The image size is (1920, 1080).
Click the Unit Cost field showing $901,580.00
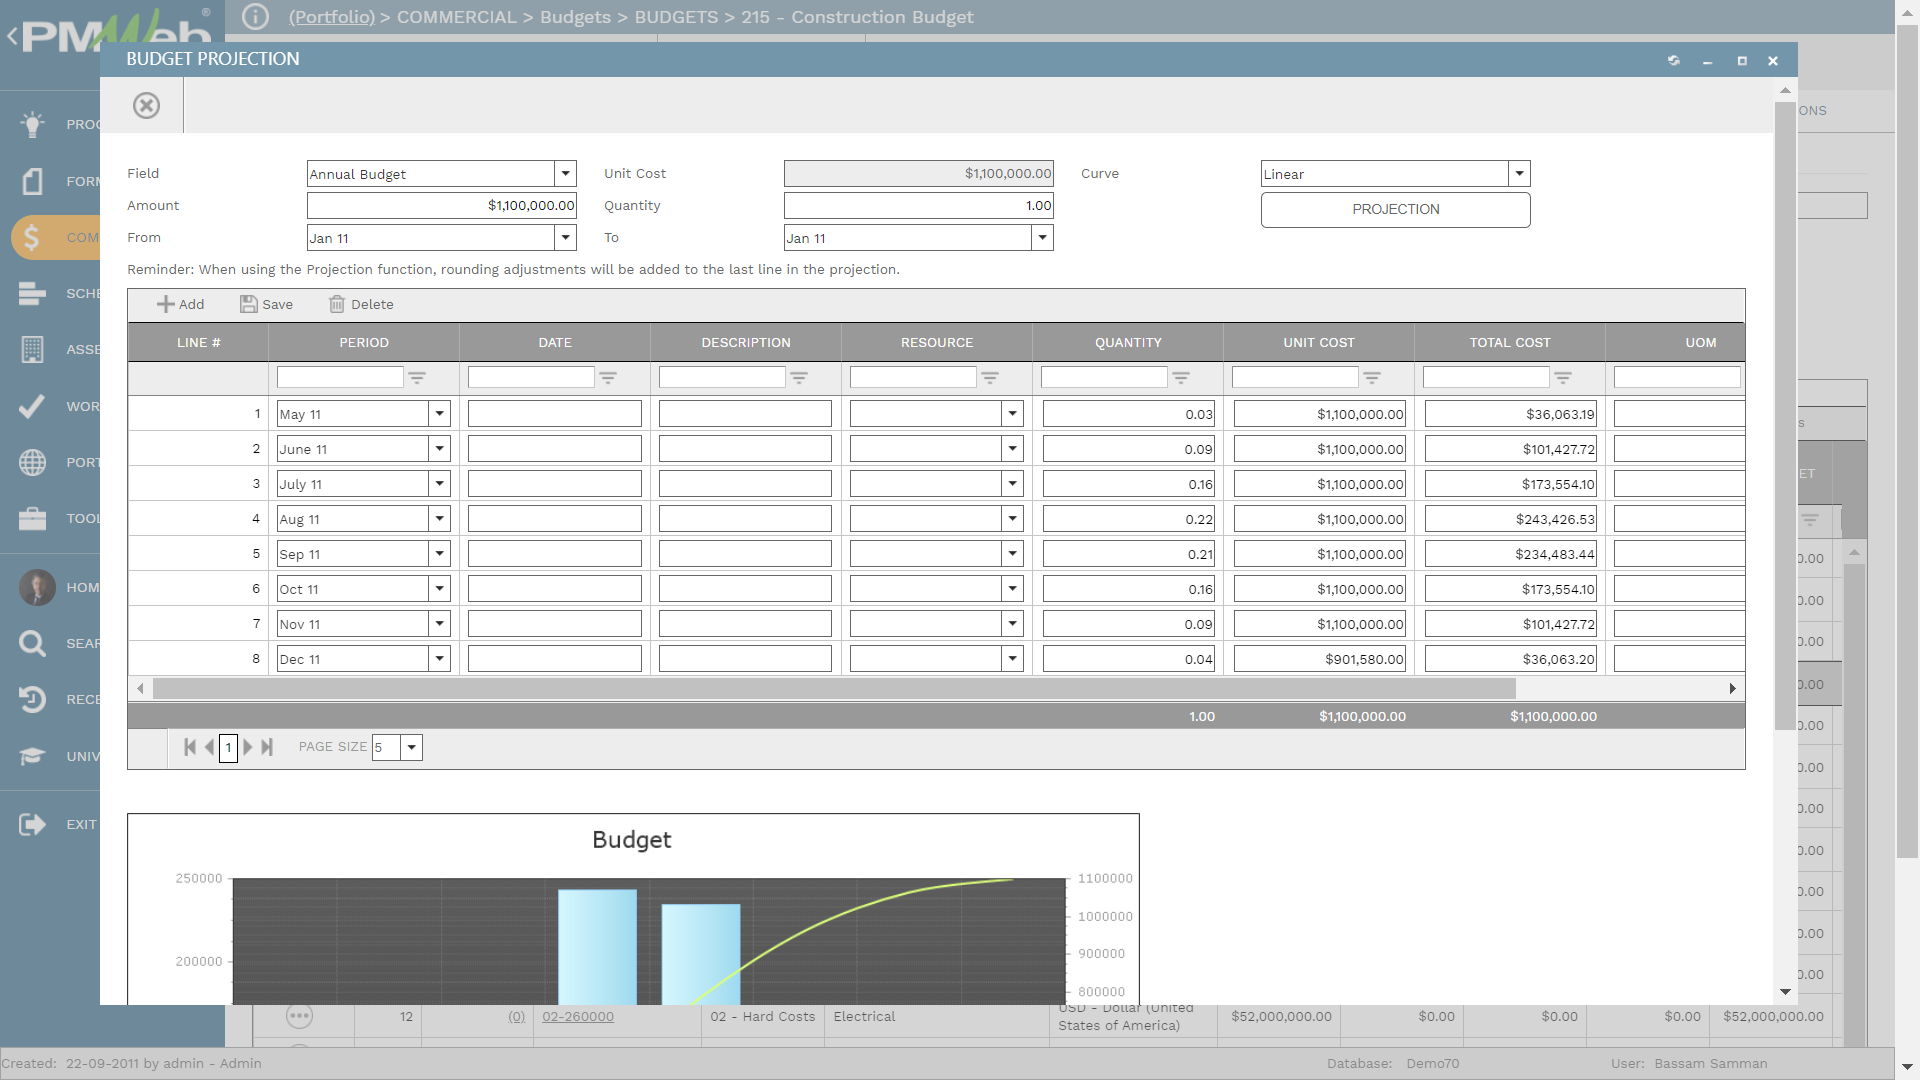1319,658
